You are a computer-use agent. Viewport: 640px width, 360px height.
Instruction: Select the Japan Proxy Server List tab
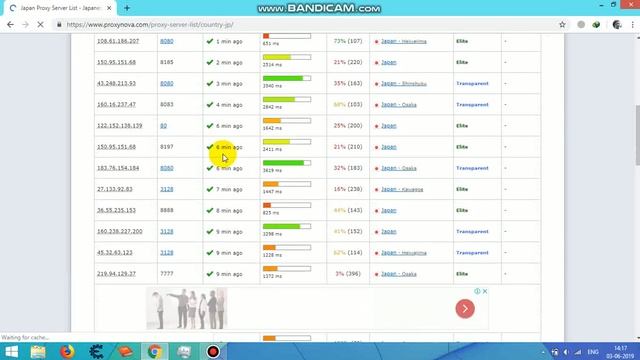pos(60,8)
